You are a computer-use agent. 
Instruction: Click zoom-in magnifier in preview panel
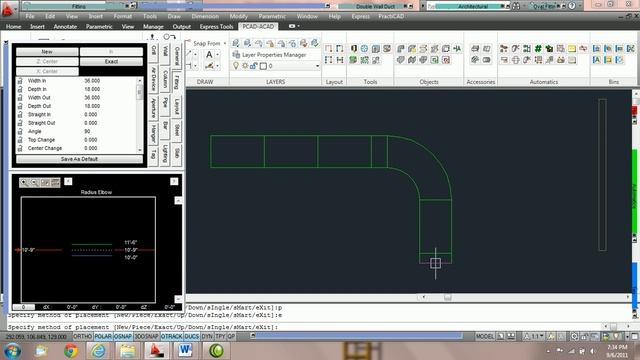pyautogui.click(x=24, y=182)
